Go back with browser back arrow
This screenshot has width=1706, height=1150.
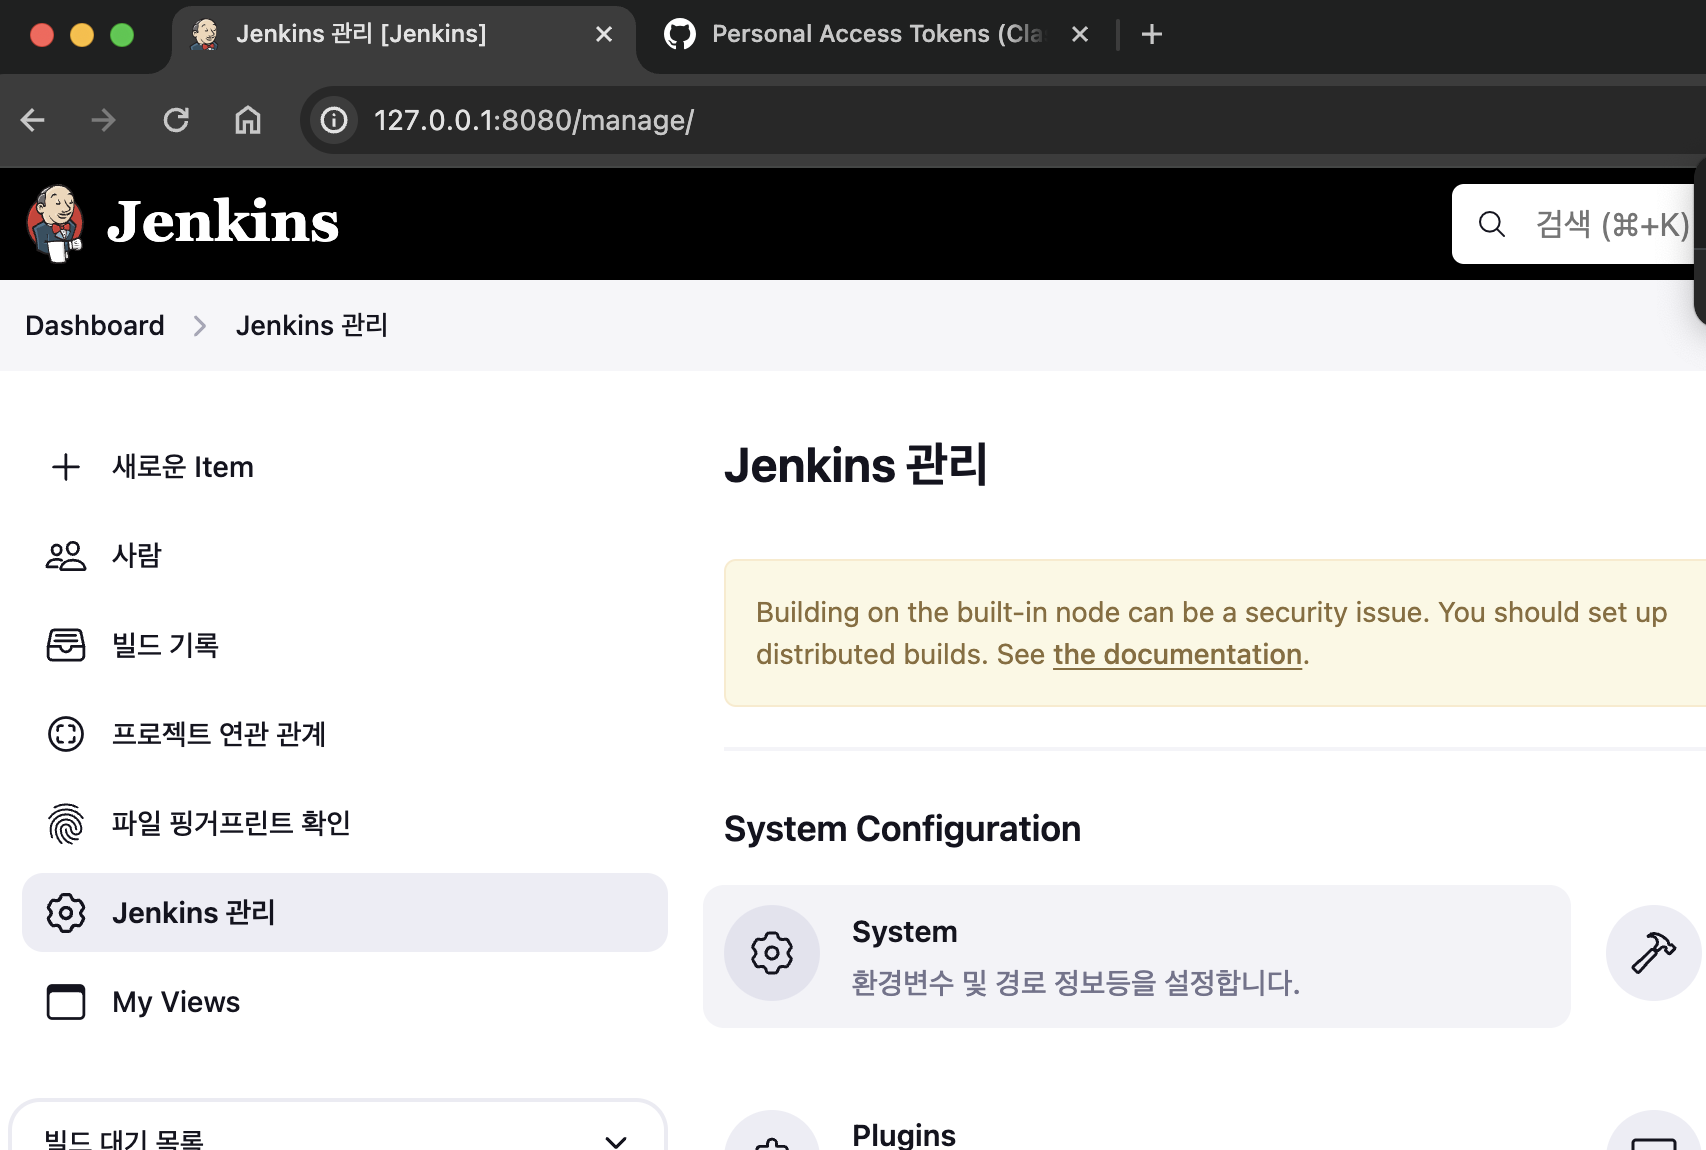(33, 120)
